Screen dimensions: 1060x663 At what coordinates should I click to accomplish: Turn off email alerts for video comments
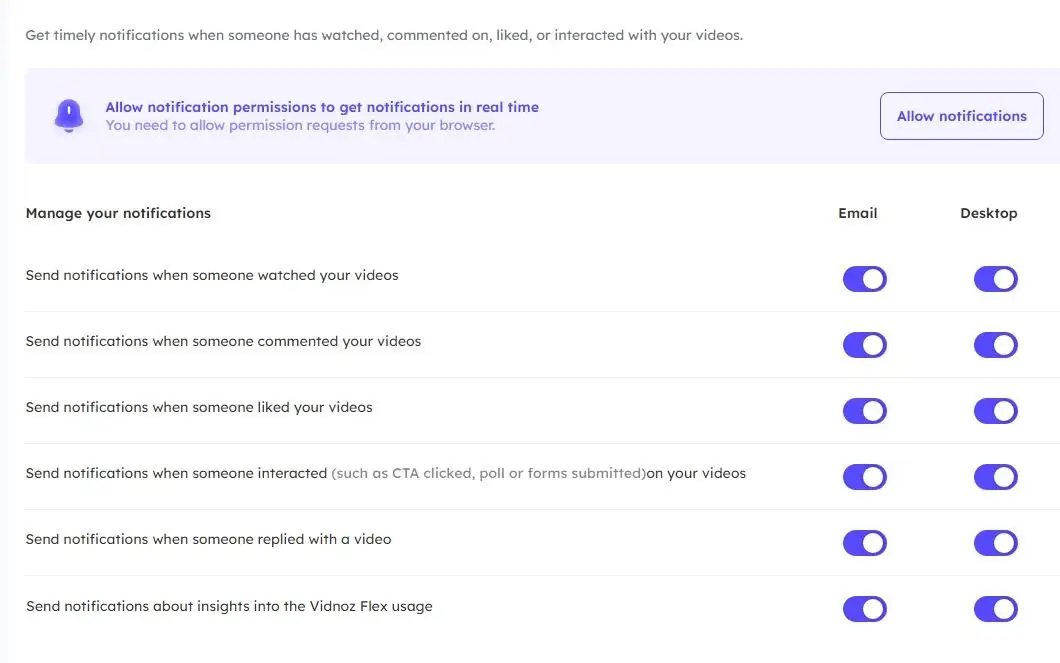pyautogui.click(x=864, y=345)
